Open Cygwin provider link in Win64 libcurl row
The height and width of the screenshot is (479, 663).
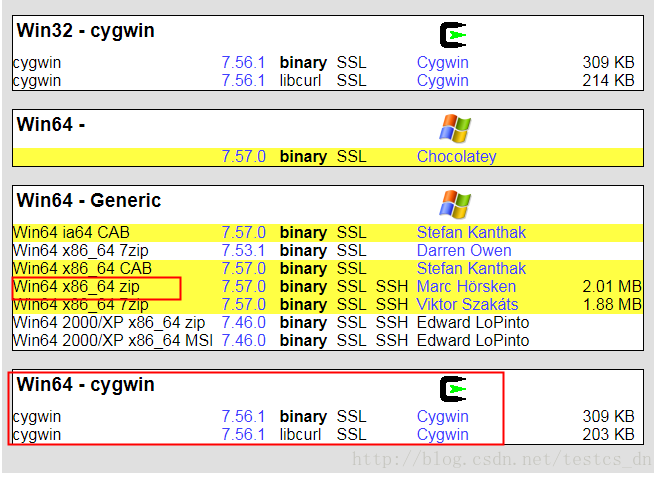pos(443,434)
